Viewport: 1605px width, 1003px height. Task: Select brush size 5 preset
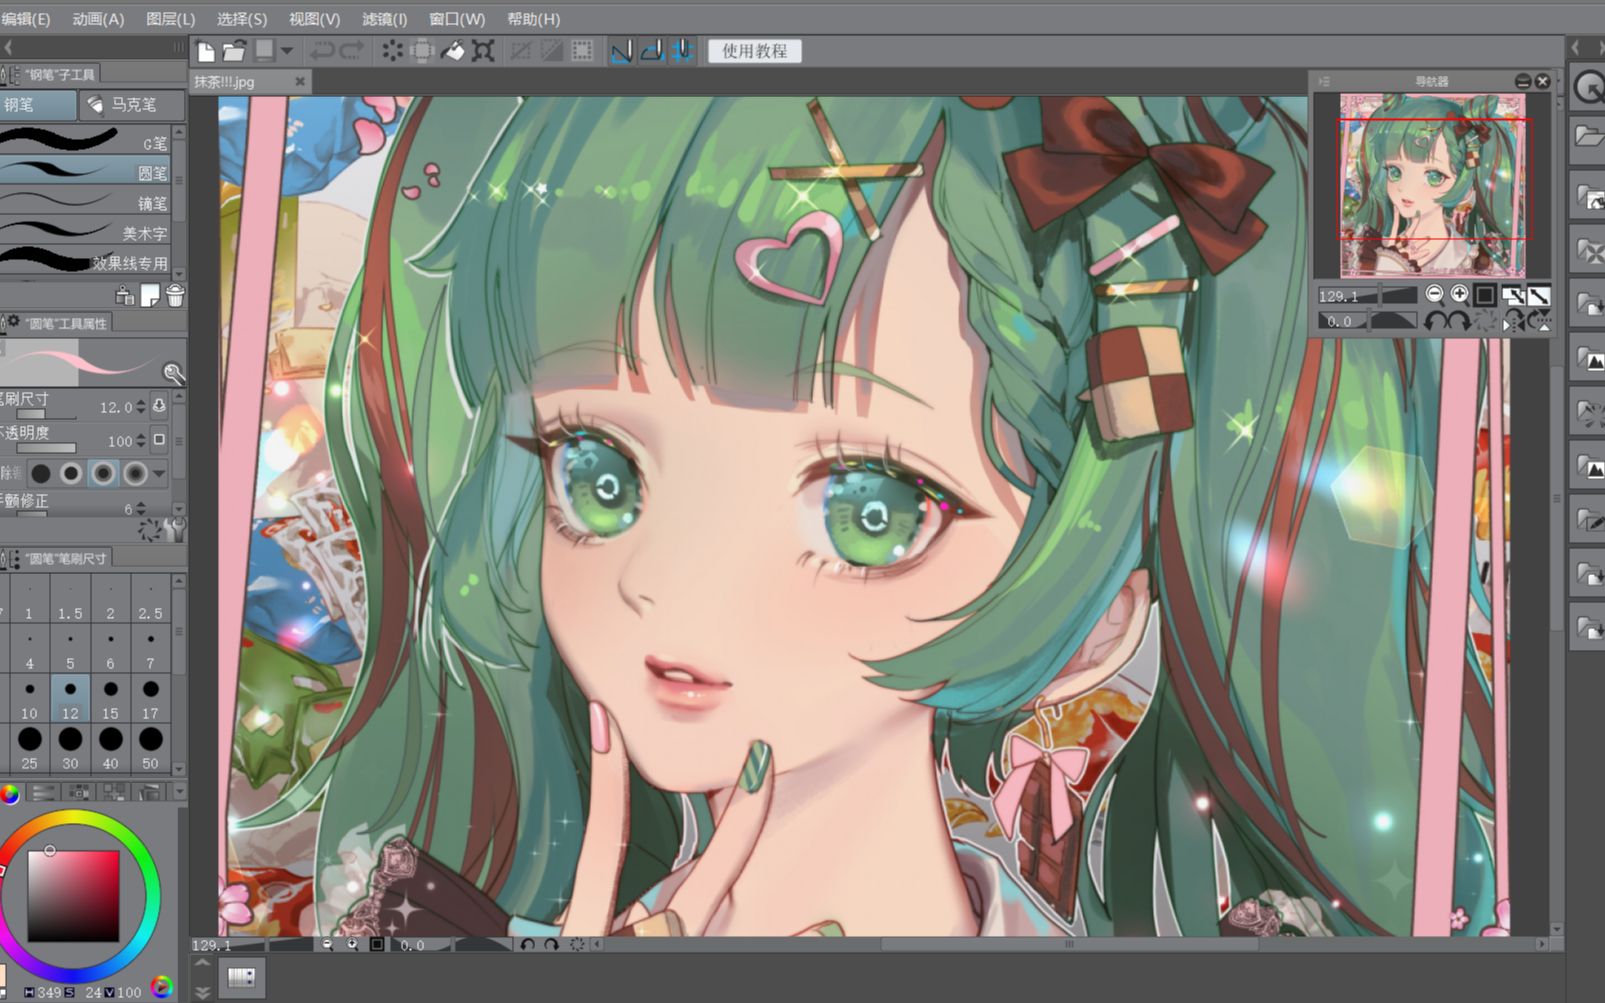pyautogui.click(x=70, y=649)
